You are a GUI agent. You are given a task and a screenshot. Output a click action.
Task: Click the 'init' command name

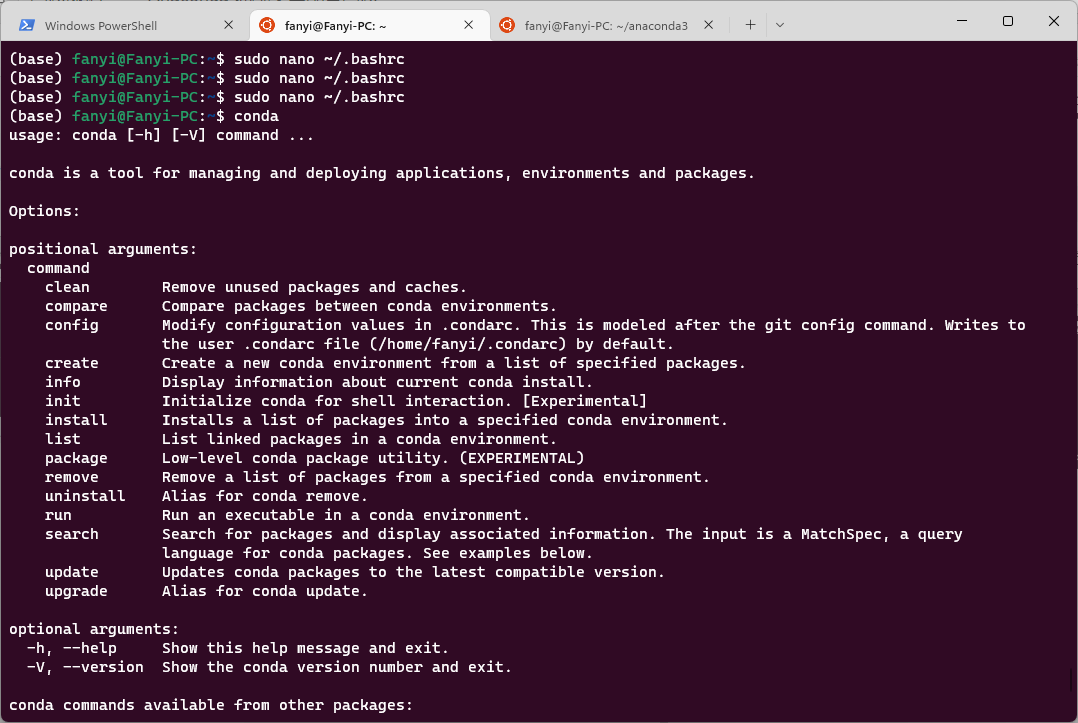point(63,401)
